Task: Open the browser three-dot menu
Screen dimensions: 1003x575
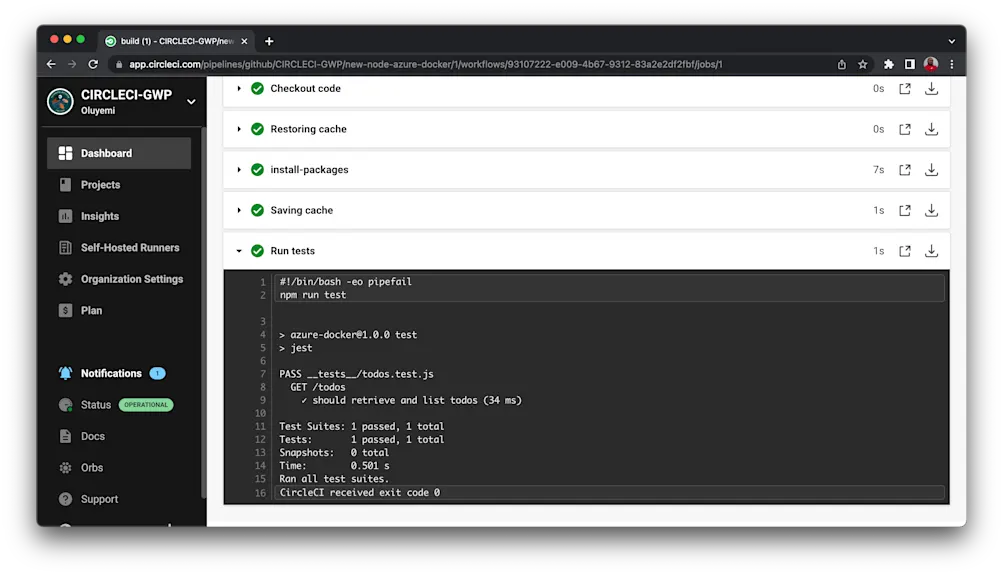Action: (x=952, y=64)
